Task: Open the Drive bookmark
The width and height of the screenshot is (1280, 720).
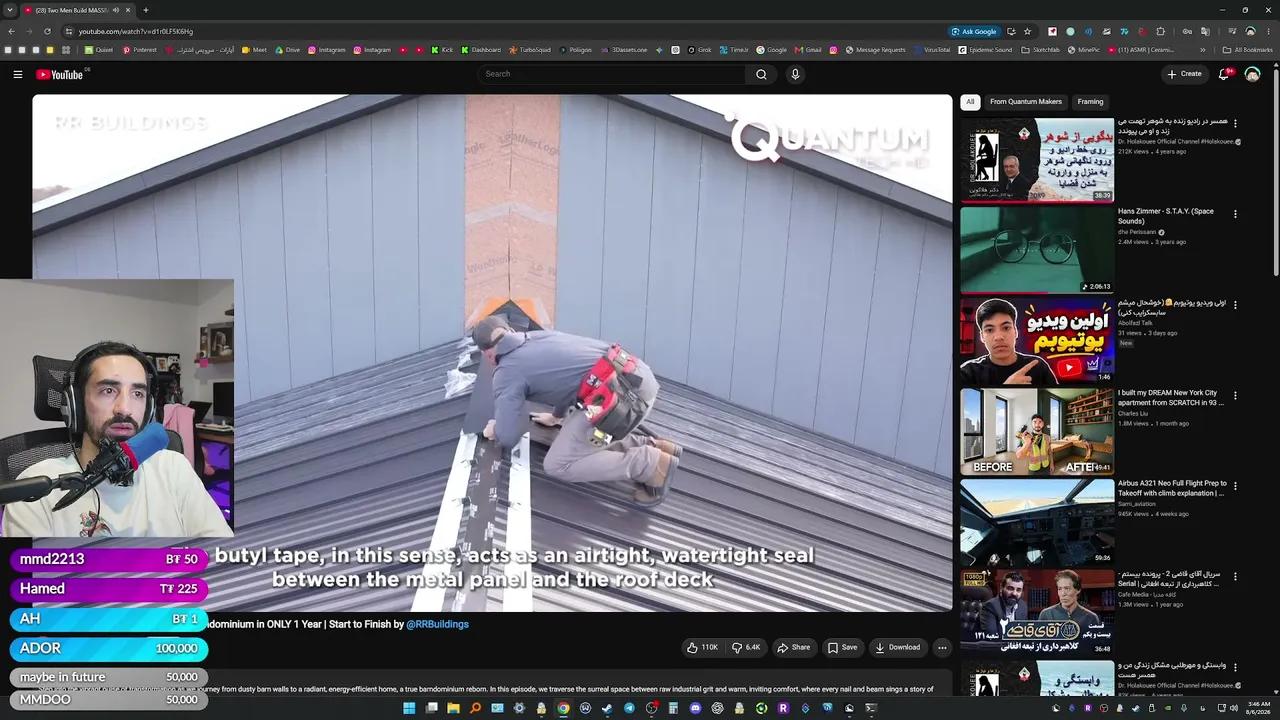Action: coord(287,50)
